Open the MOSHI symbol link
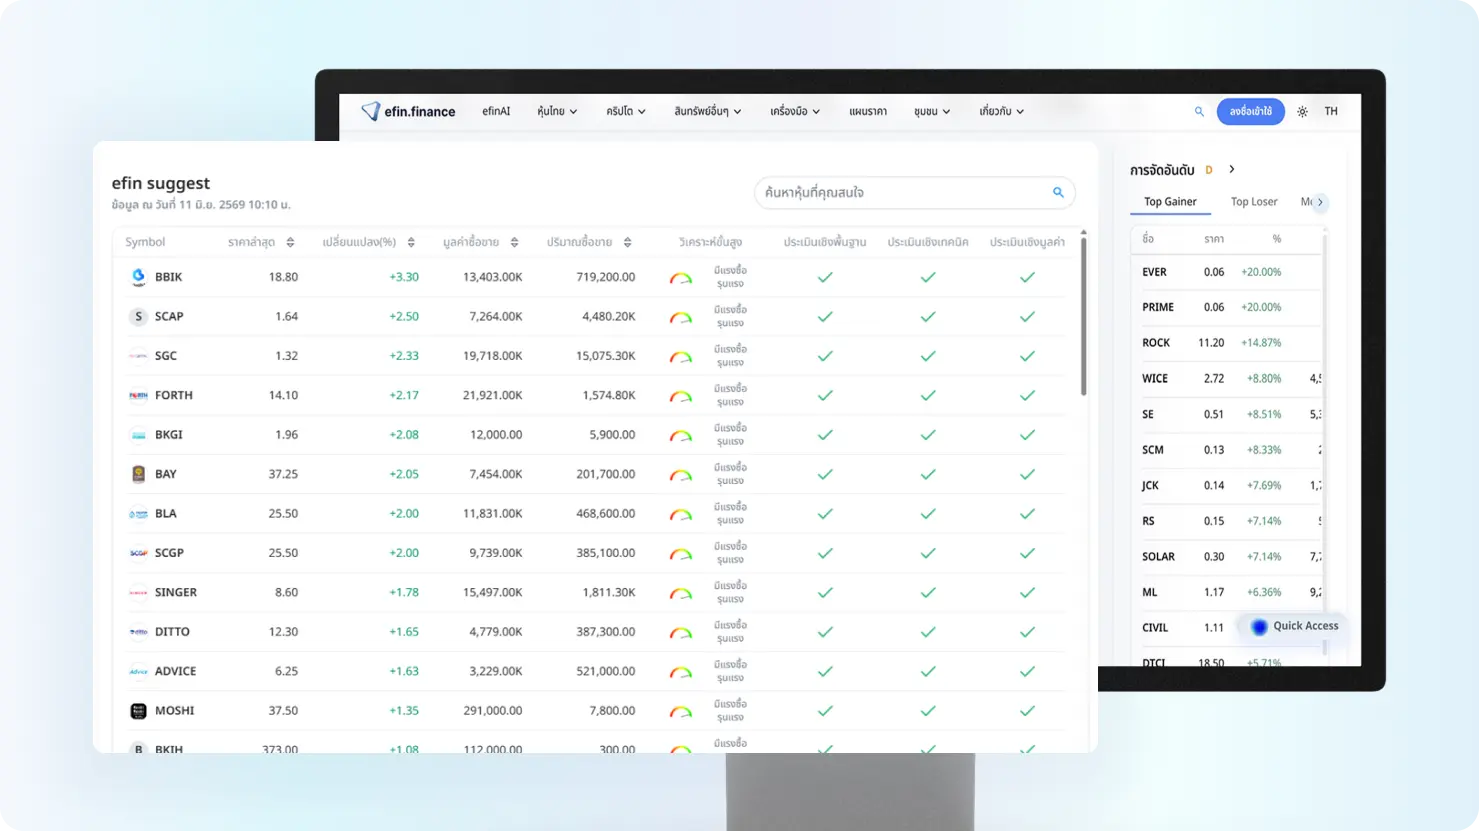Viewport: 1479px width, 831px height. 174,711
